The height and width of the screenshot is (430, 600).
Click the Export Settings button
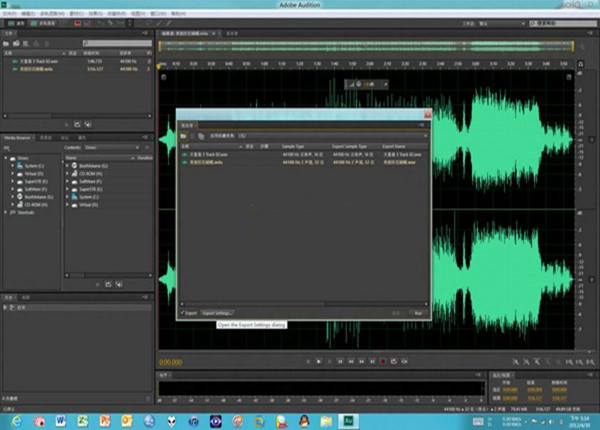[x=217, y=313]
